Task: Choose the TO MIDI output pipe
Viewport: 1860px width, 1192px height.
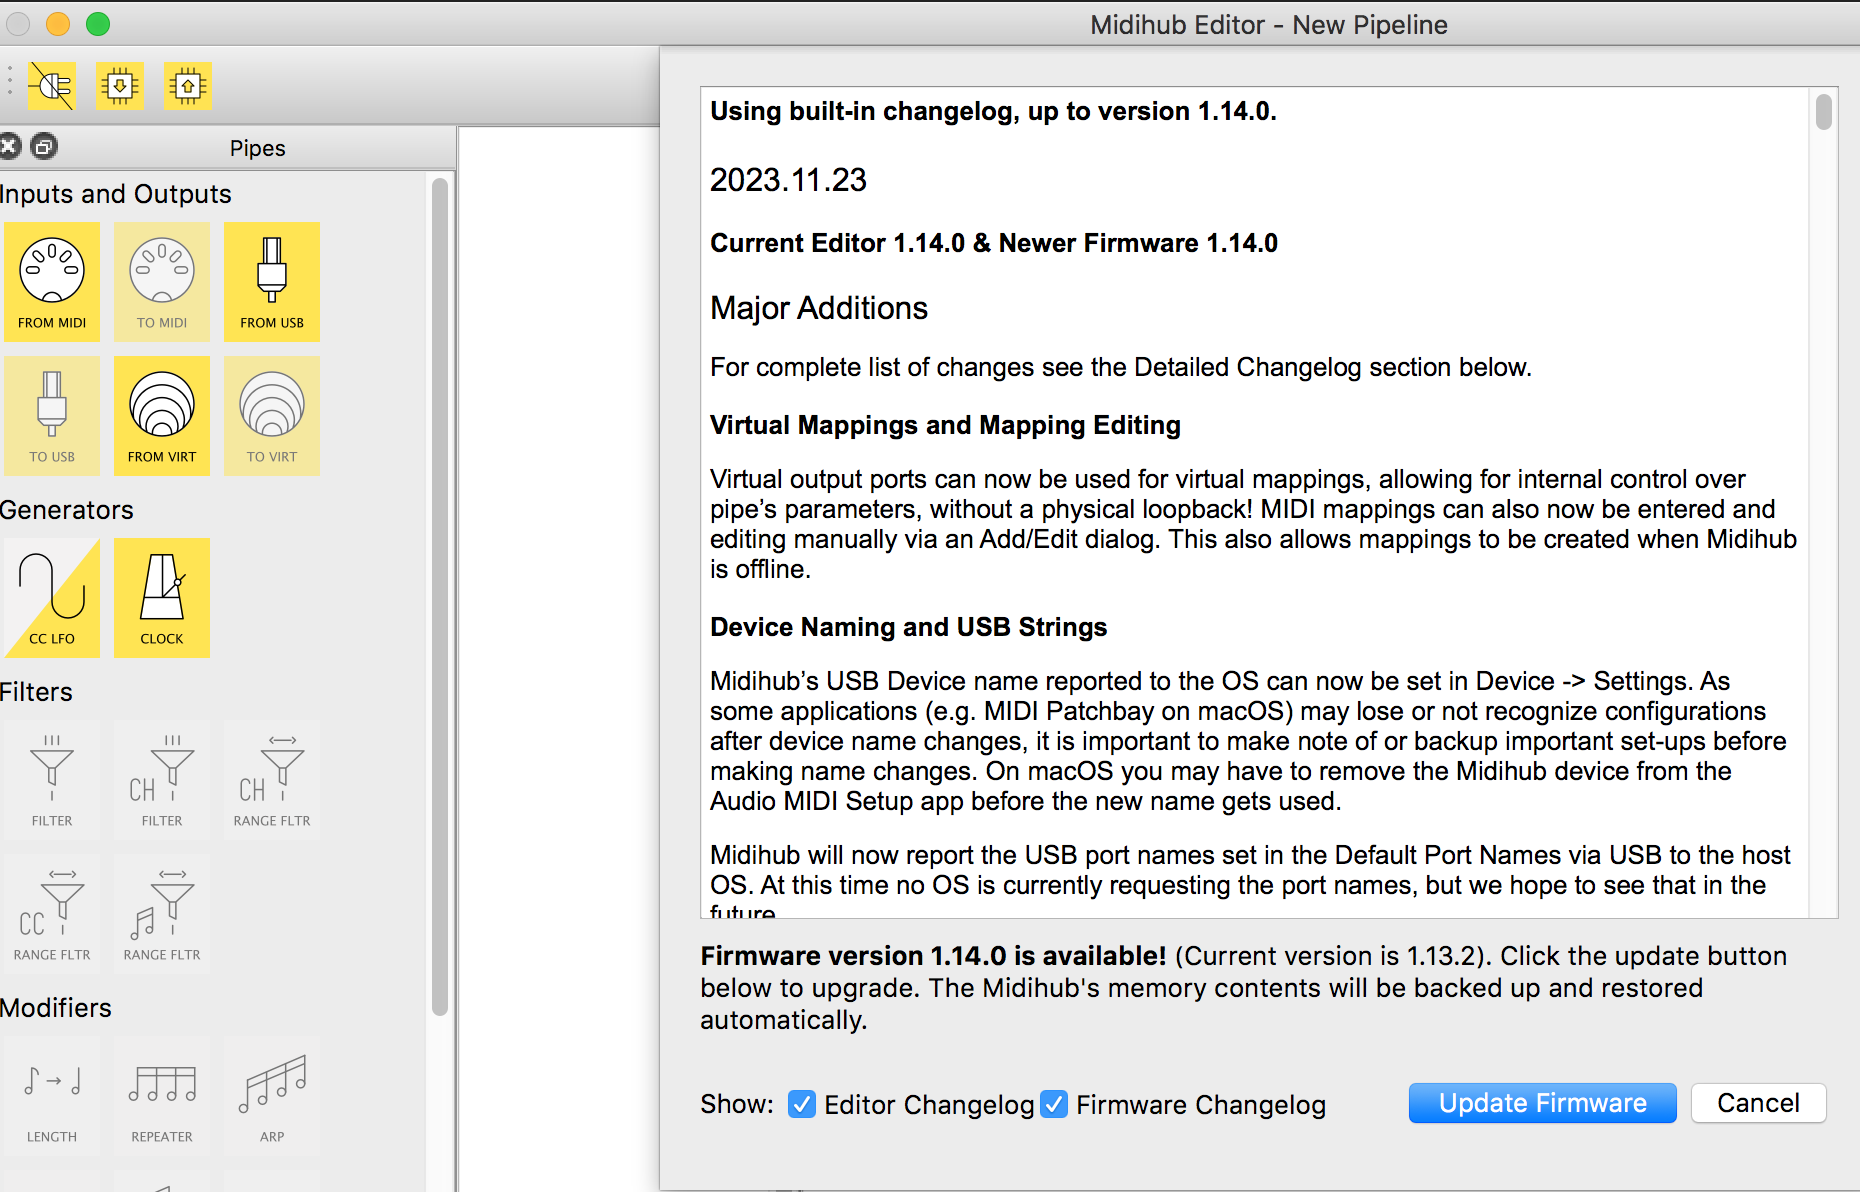Action: (x=162, y=281)
